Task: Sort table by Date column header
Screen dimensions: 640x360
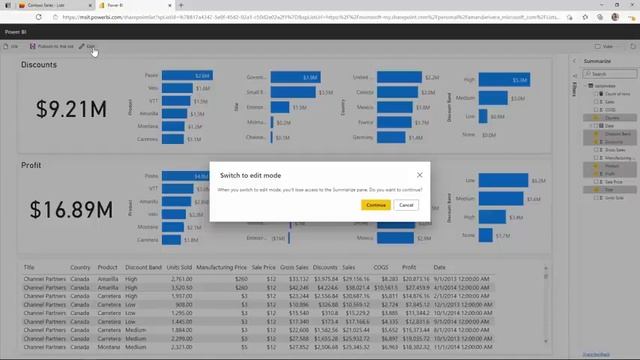Action: pyautogui.click(x=440, y=267)
